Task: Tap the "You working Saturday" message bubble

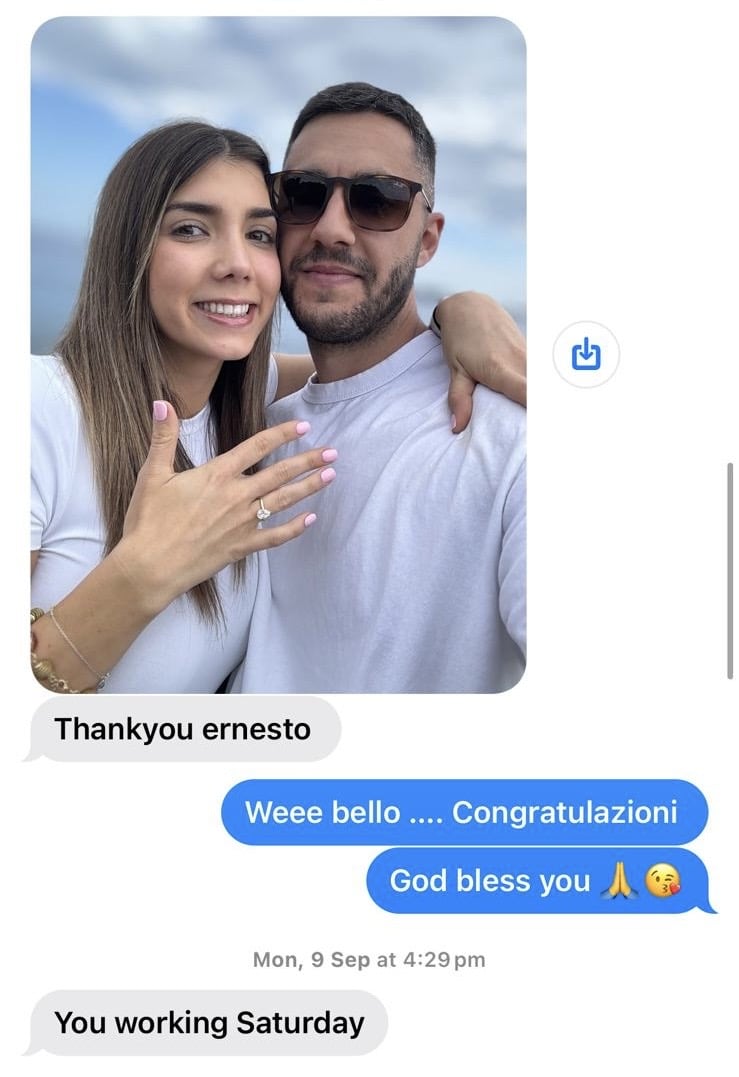Action: 207,1023
